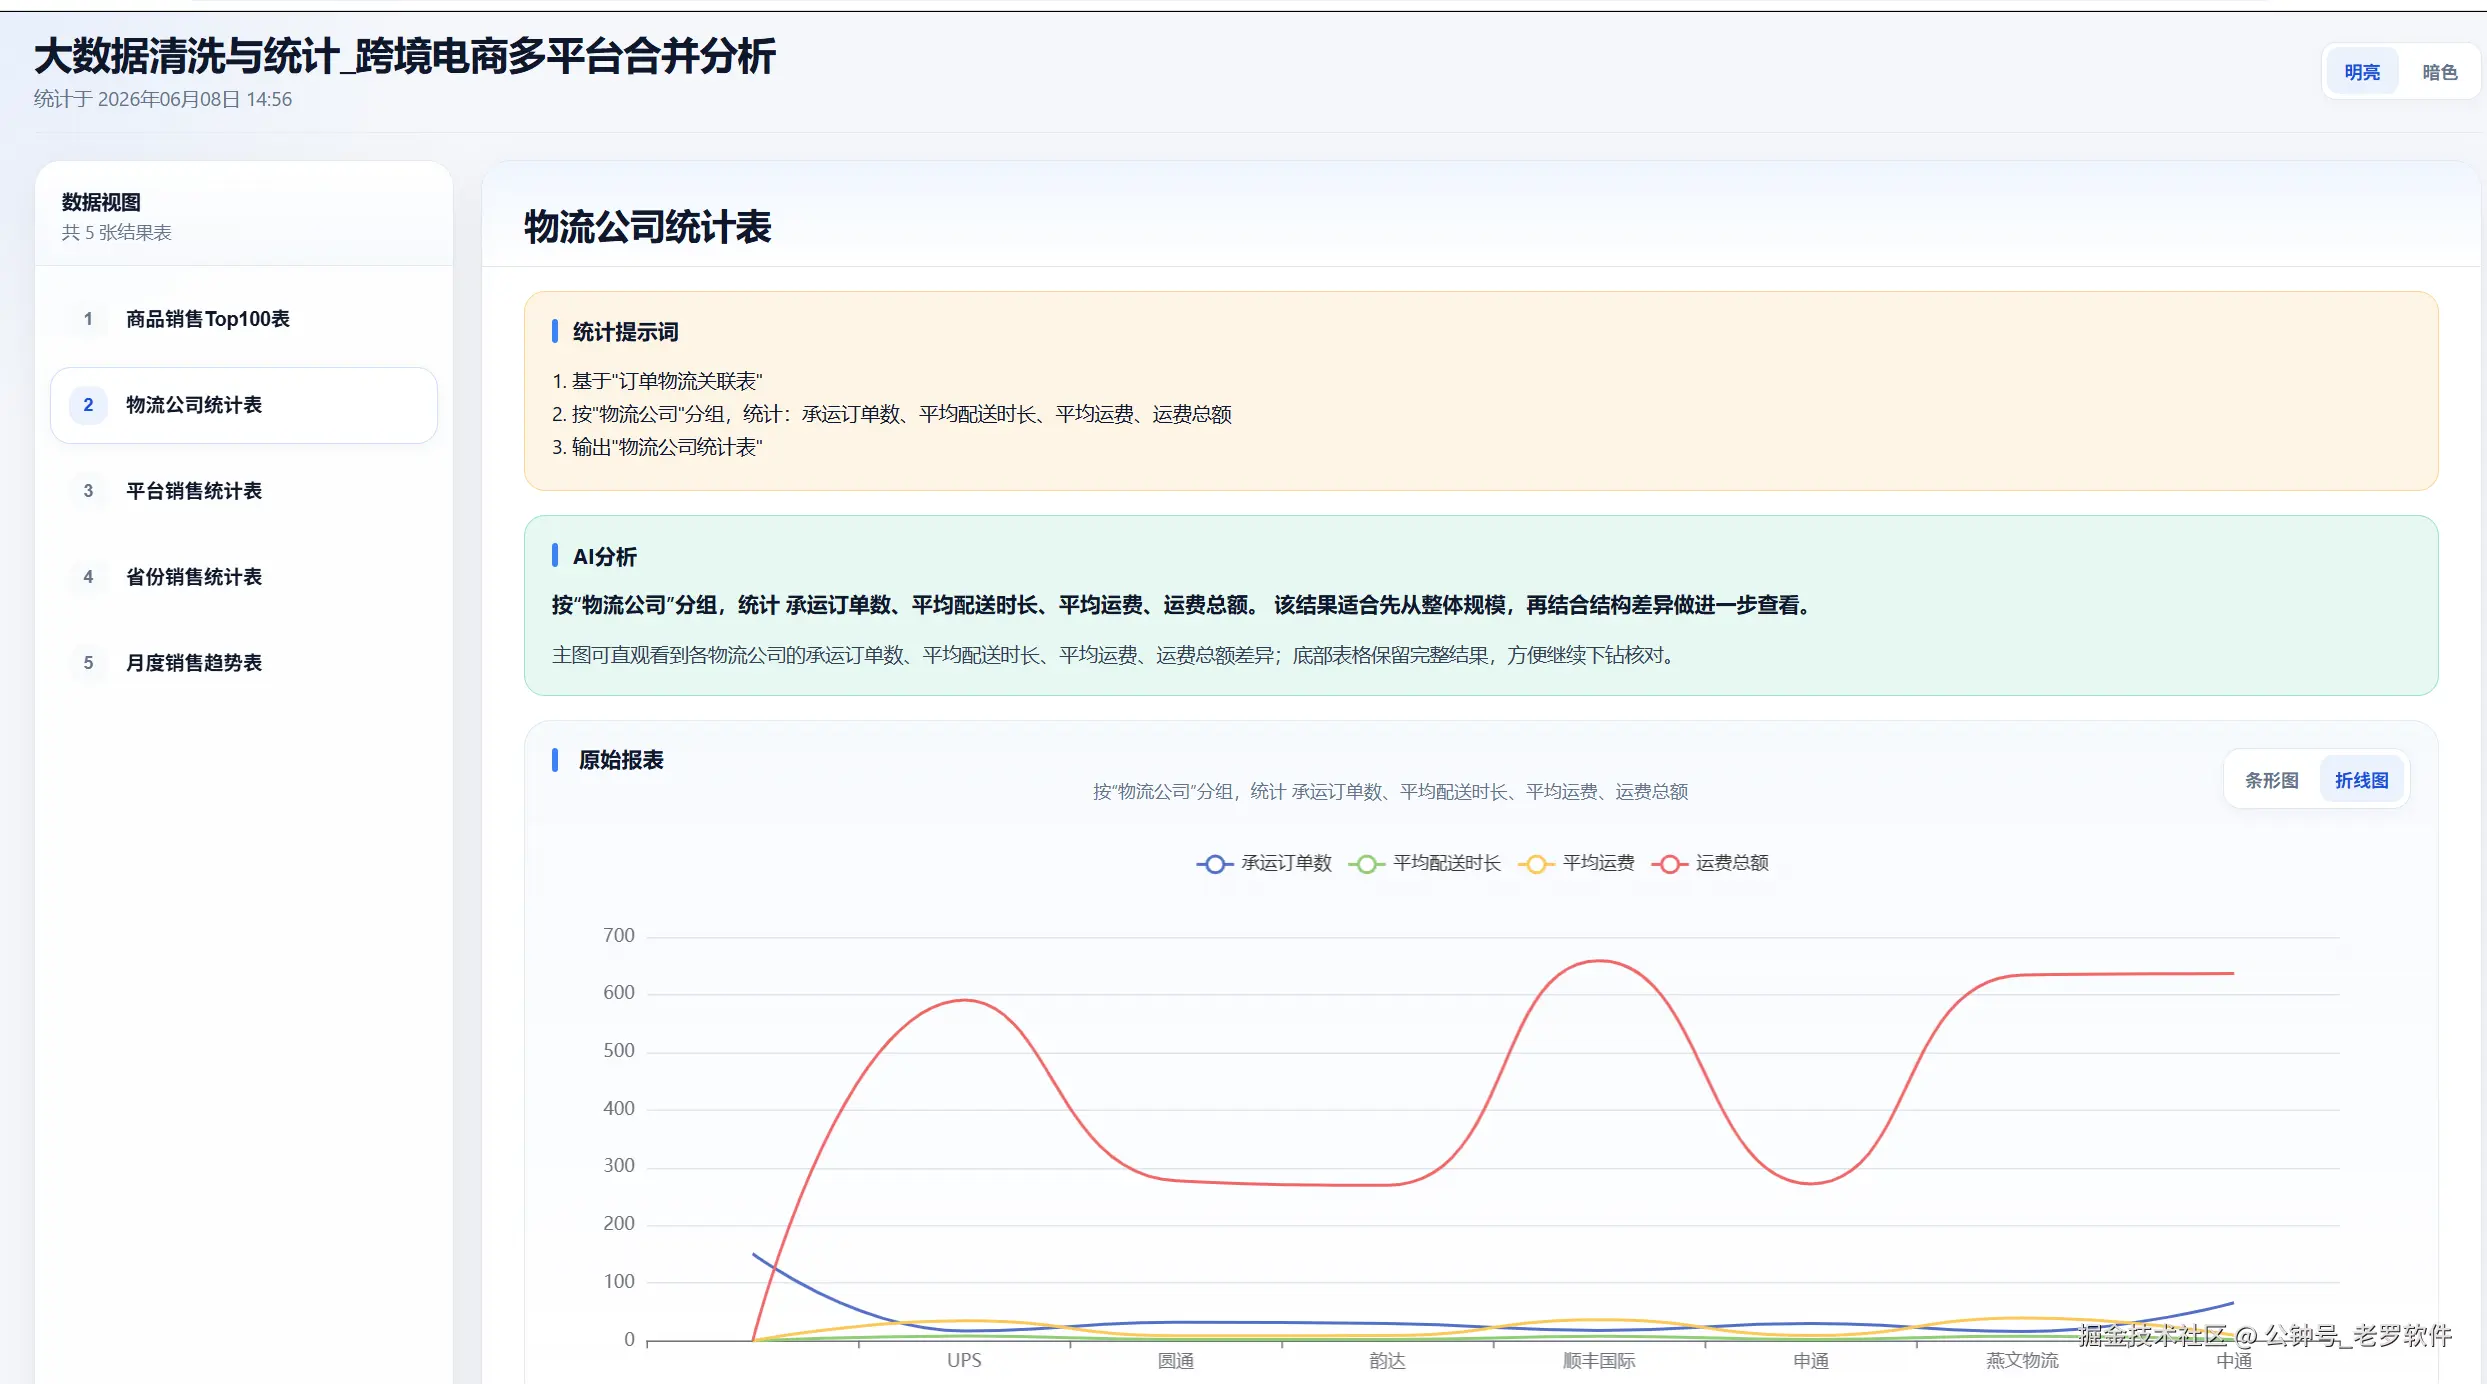Switch the chart to 条形图
The width and height of the screenshot is (2487, 1384).
click(x=2271, y=780)
